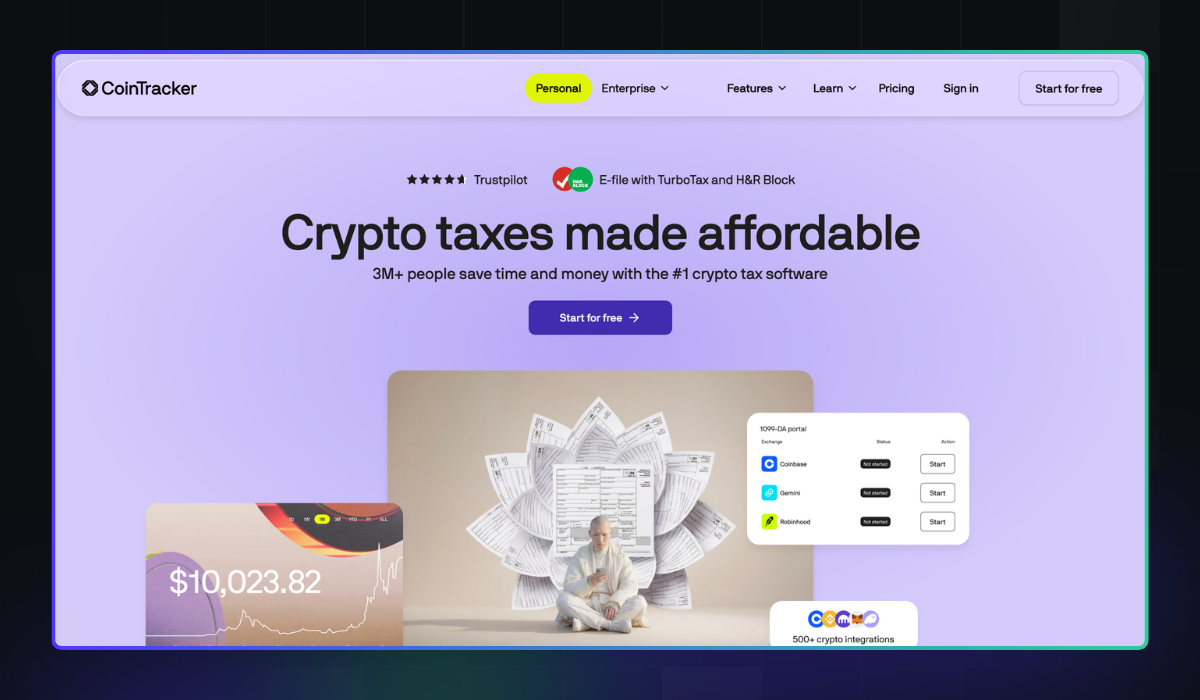Viewport: 1200px width, 700px height.
Task: Click the $10,023.82 portfolio chart card
Action: [274, 574]
